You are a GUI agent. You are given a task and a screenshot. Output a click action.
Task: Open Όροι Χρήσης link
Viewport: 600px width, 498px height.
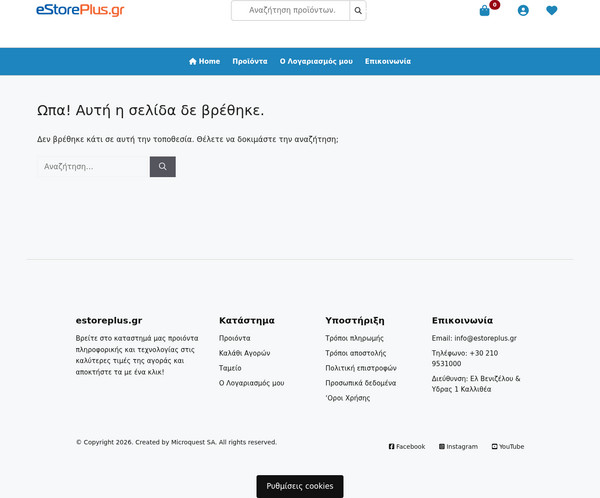(x=348, y=398)
